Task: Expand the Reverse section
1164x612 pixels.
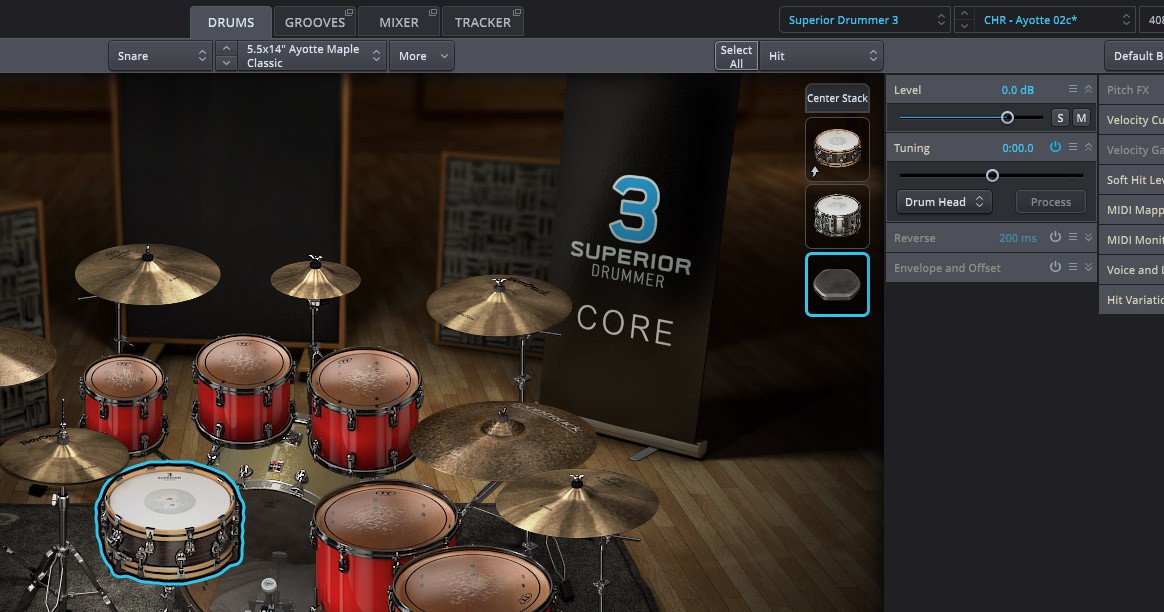Action: (x=1088, y=237)
